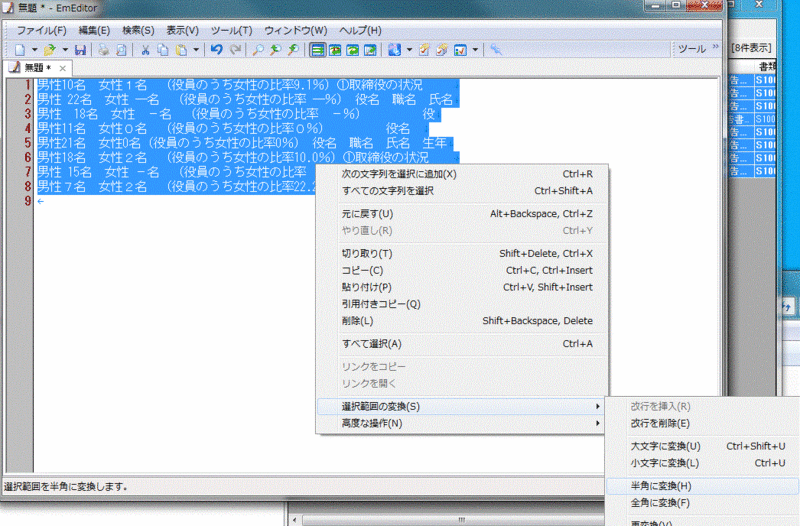Click the third magnifier search icon
The image size is (800, 526).
tap(293, 50)
